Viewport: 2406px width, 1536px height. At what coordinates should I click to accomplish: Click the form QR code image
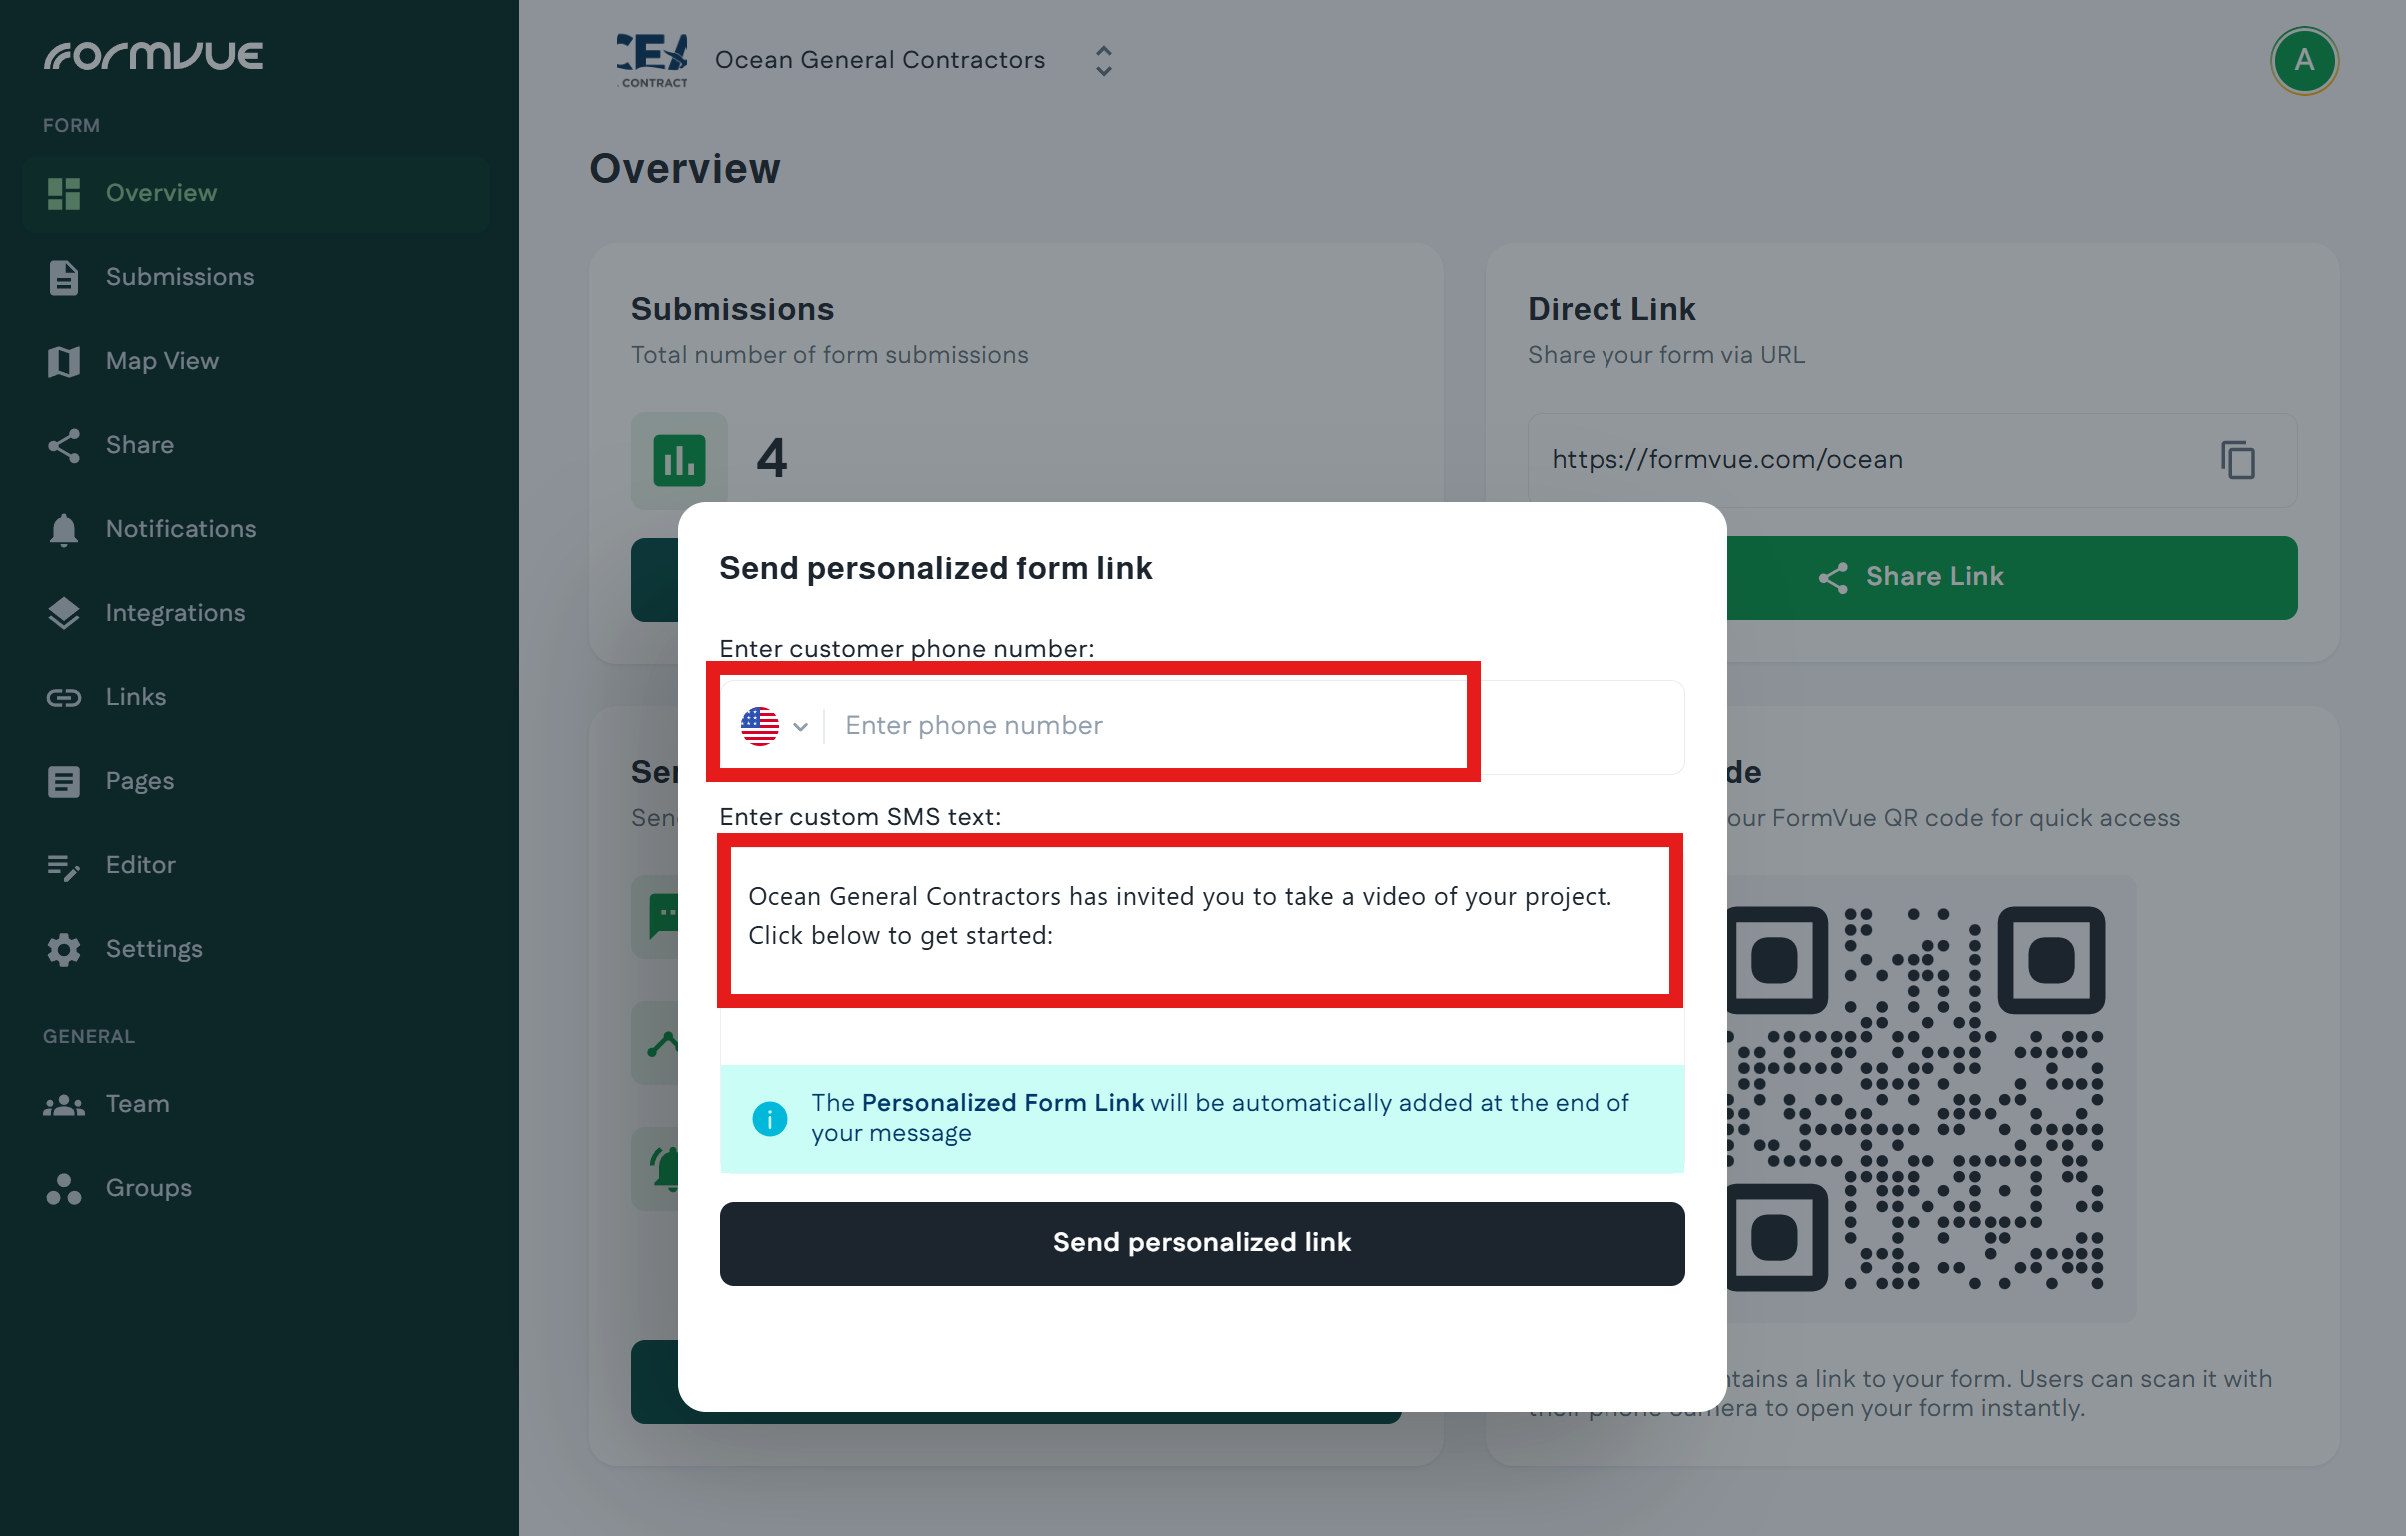1920,1098
